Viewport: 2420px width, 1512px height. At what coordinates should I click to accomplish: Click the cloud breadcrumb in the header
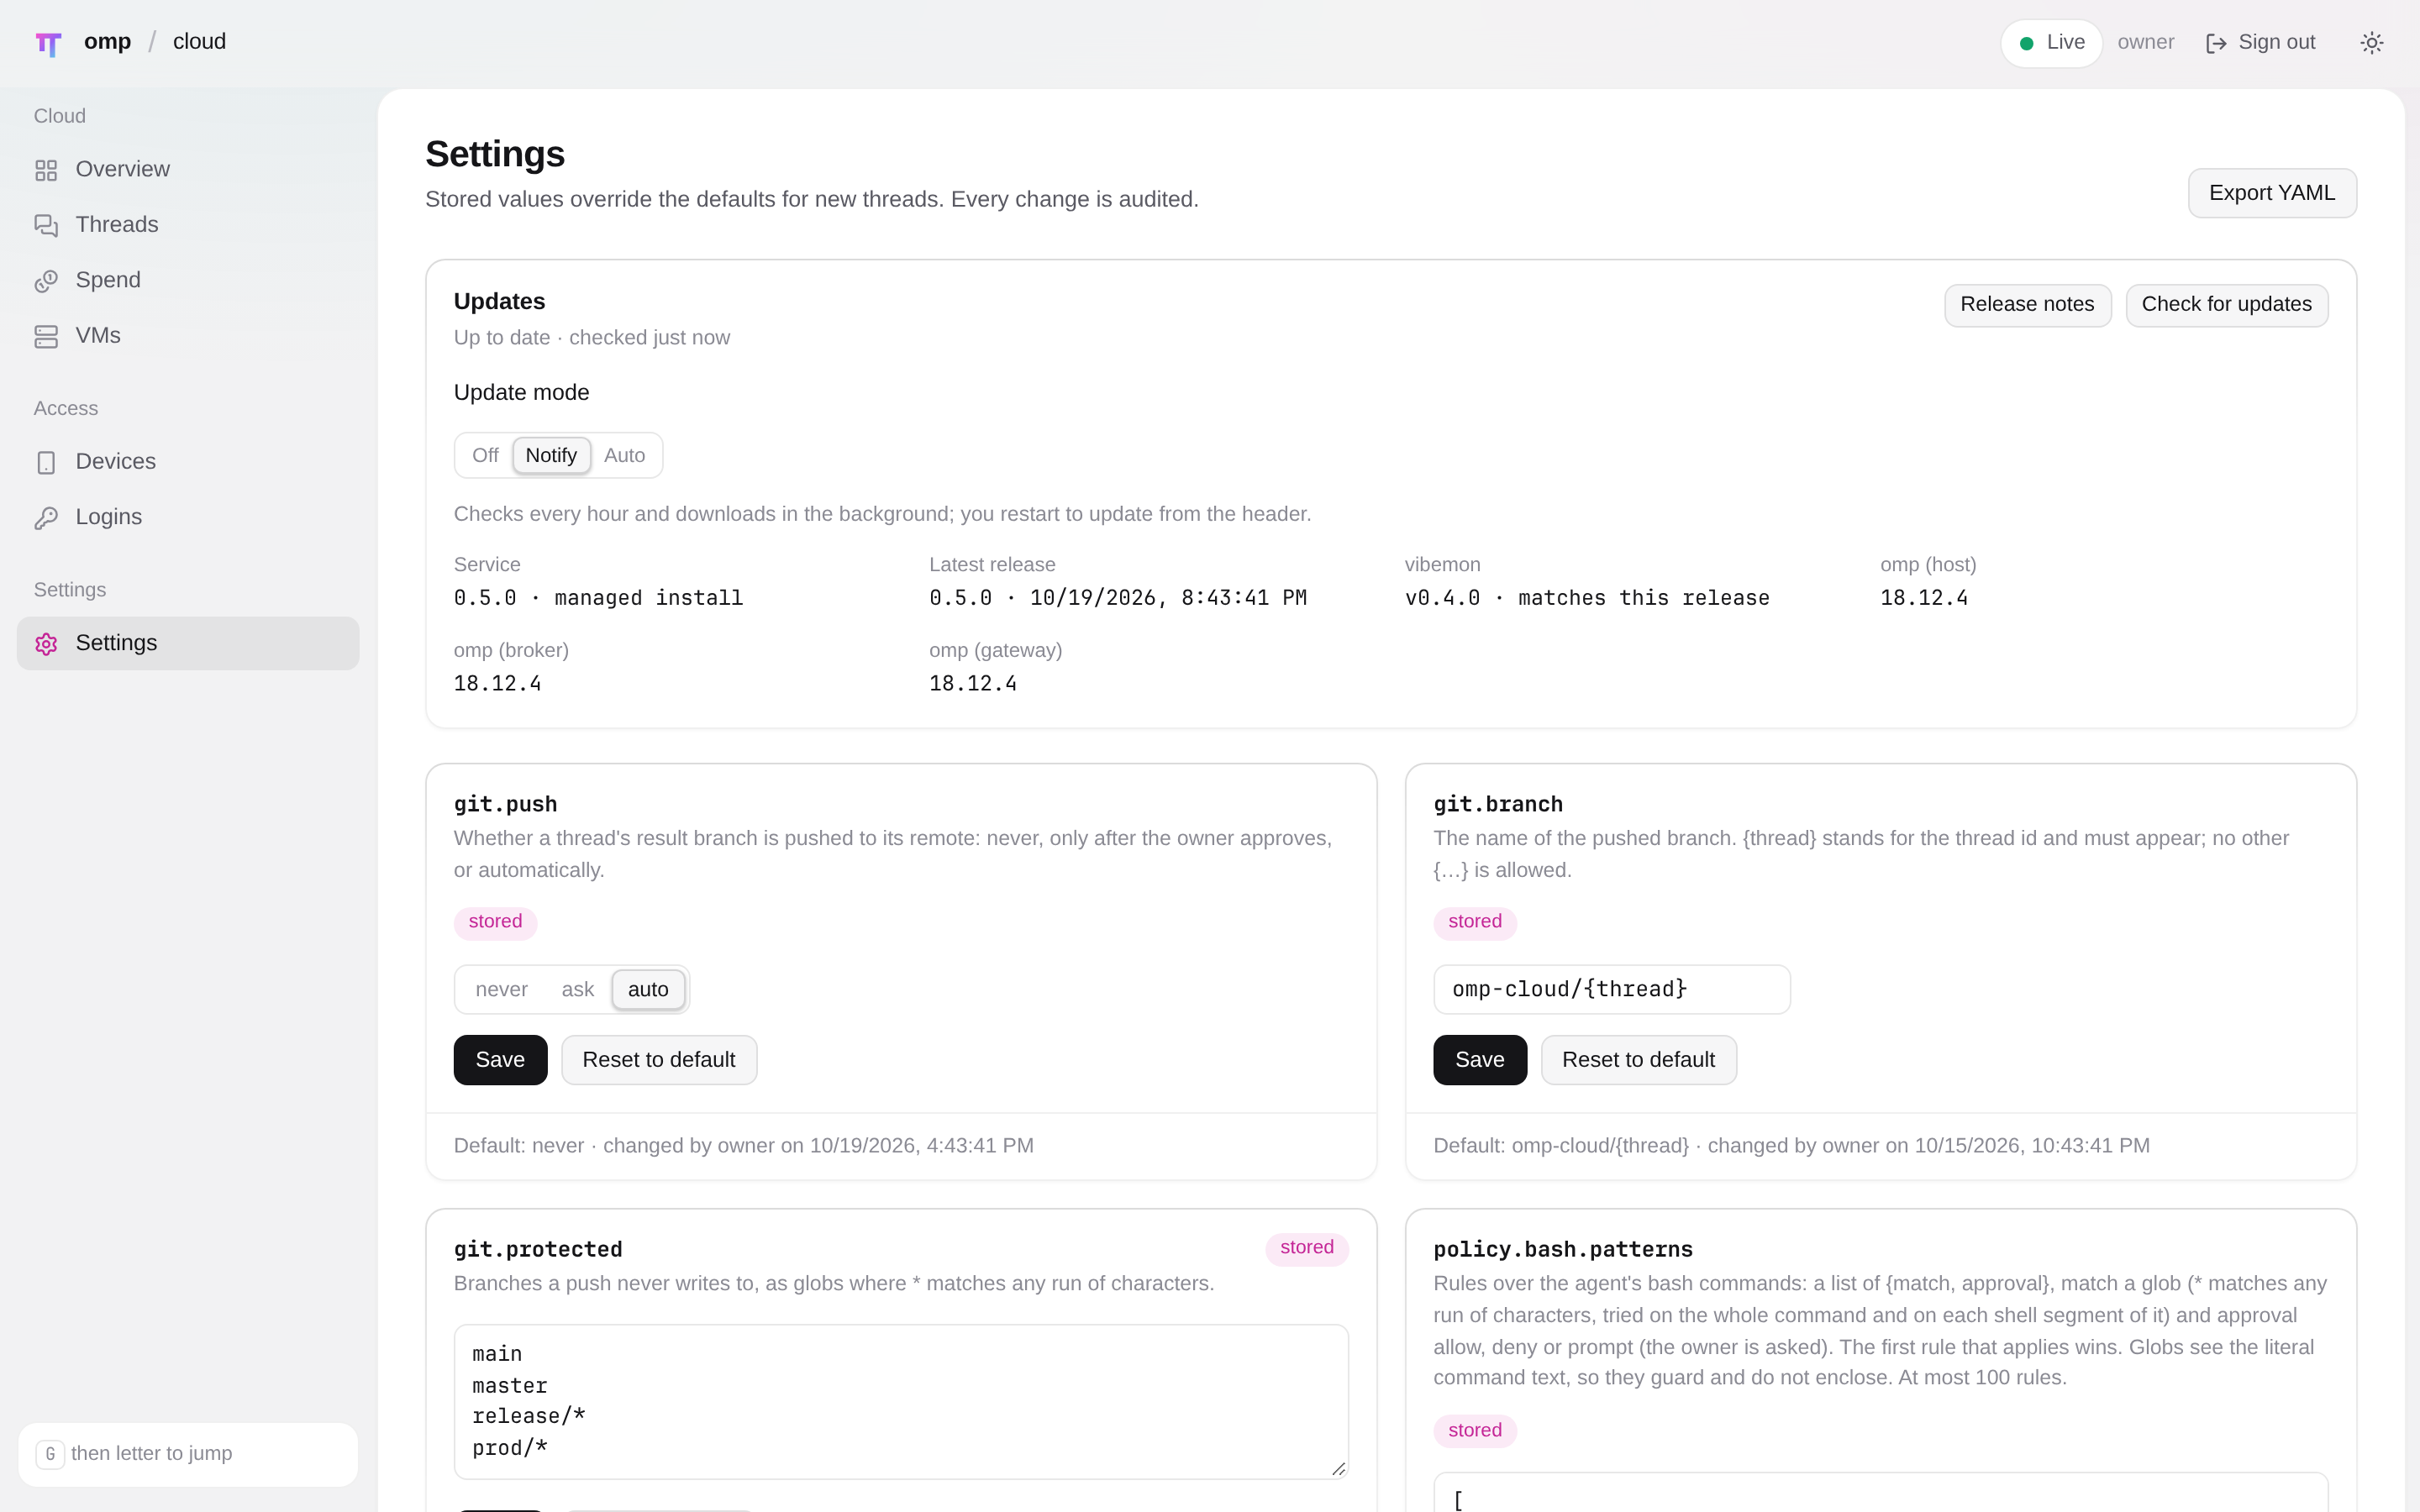pyautogui.click(x=199, y=42)
